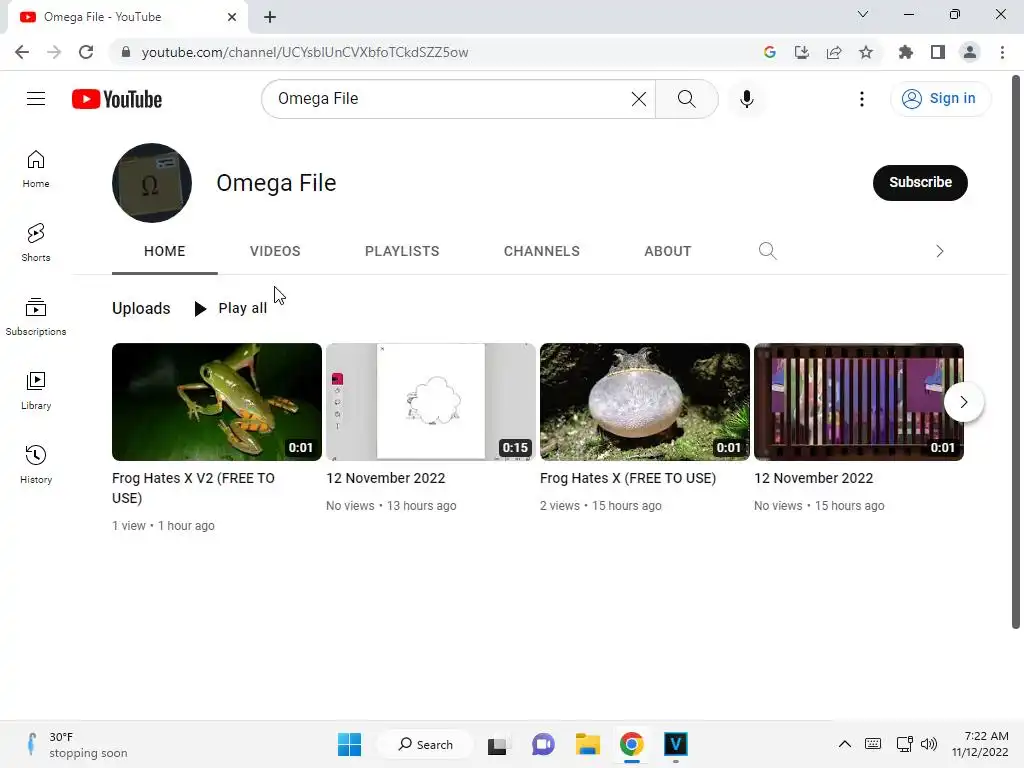Viewport: 1024px width, 768px height.
Task: Open the tab search dropdown chevron
Action: (863, 14)
